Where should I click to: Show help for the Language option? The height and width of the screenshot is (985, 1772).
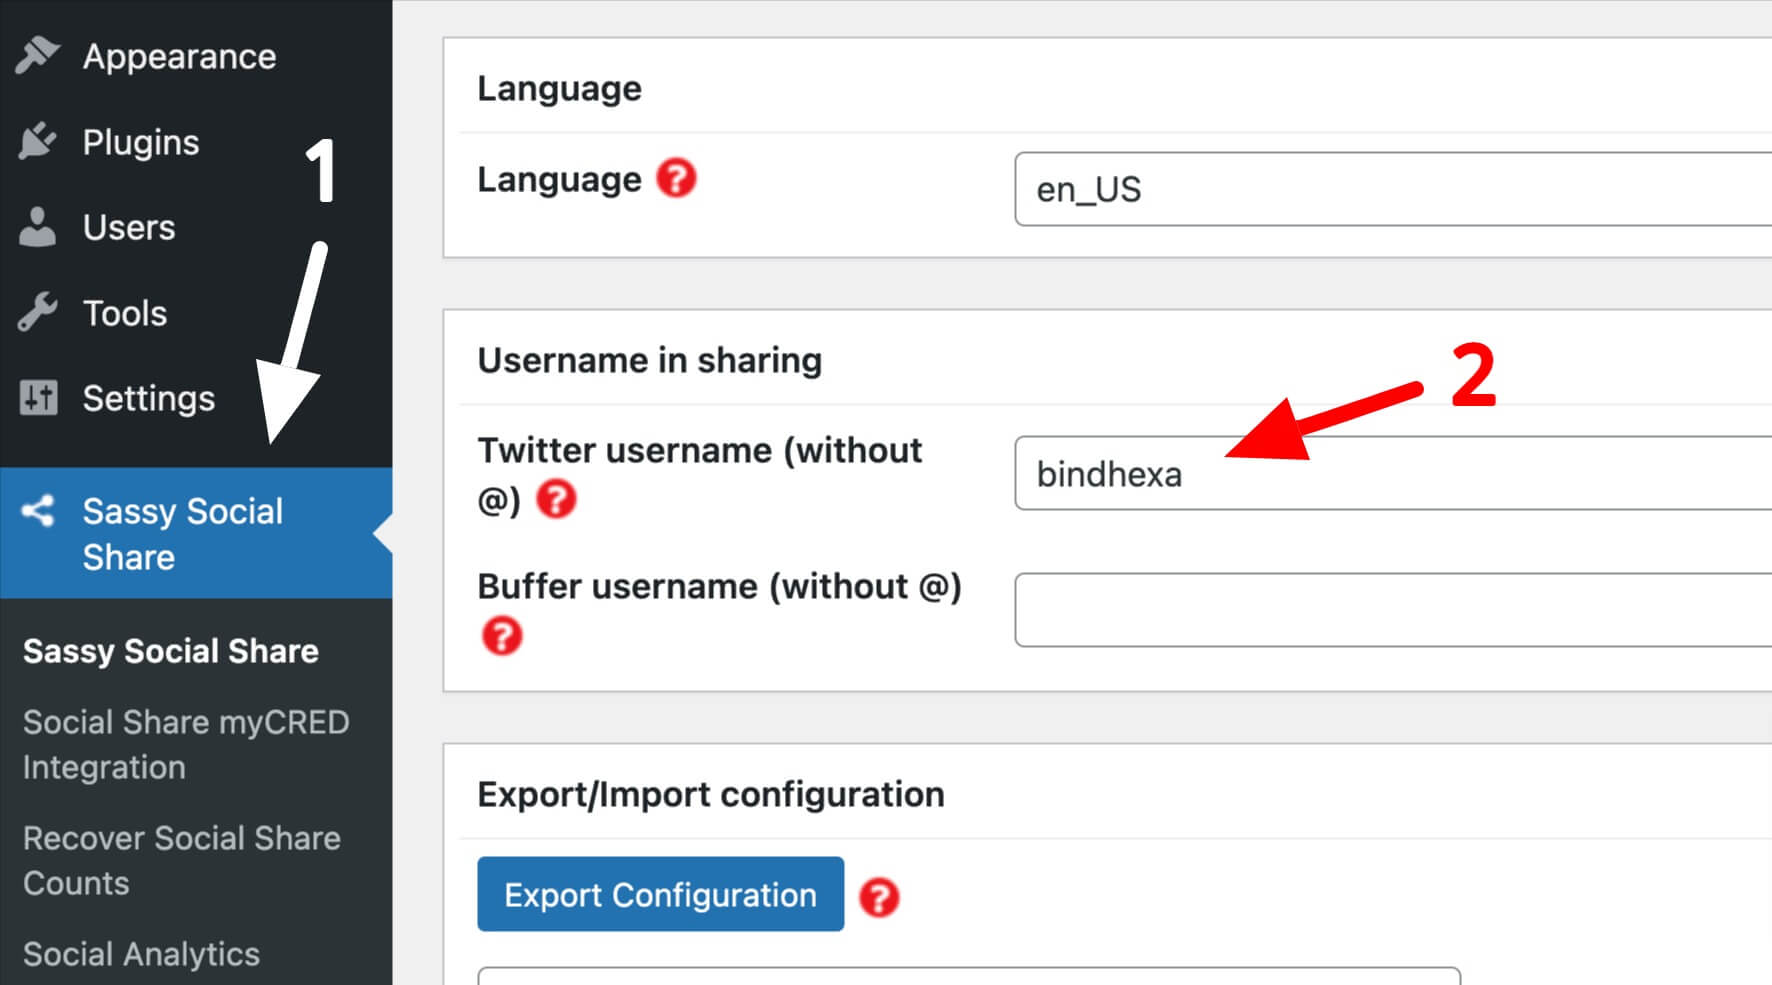tap(676, 179)
